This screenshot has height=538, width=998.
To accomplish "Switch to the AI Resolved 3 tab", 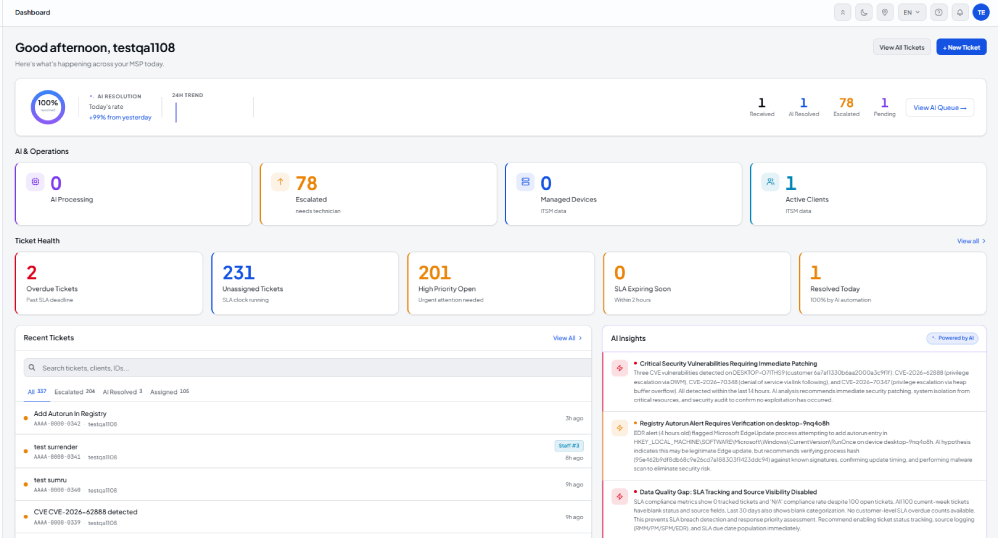I will pyautogui.click(x=122, y=392).
